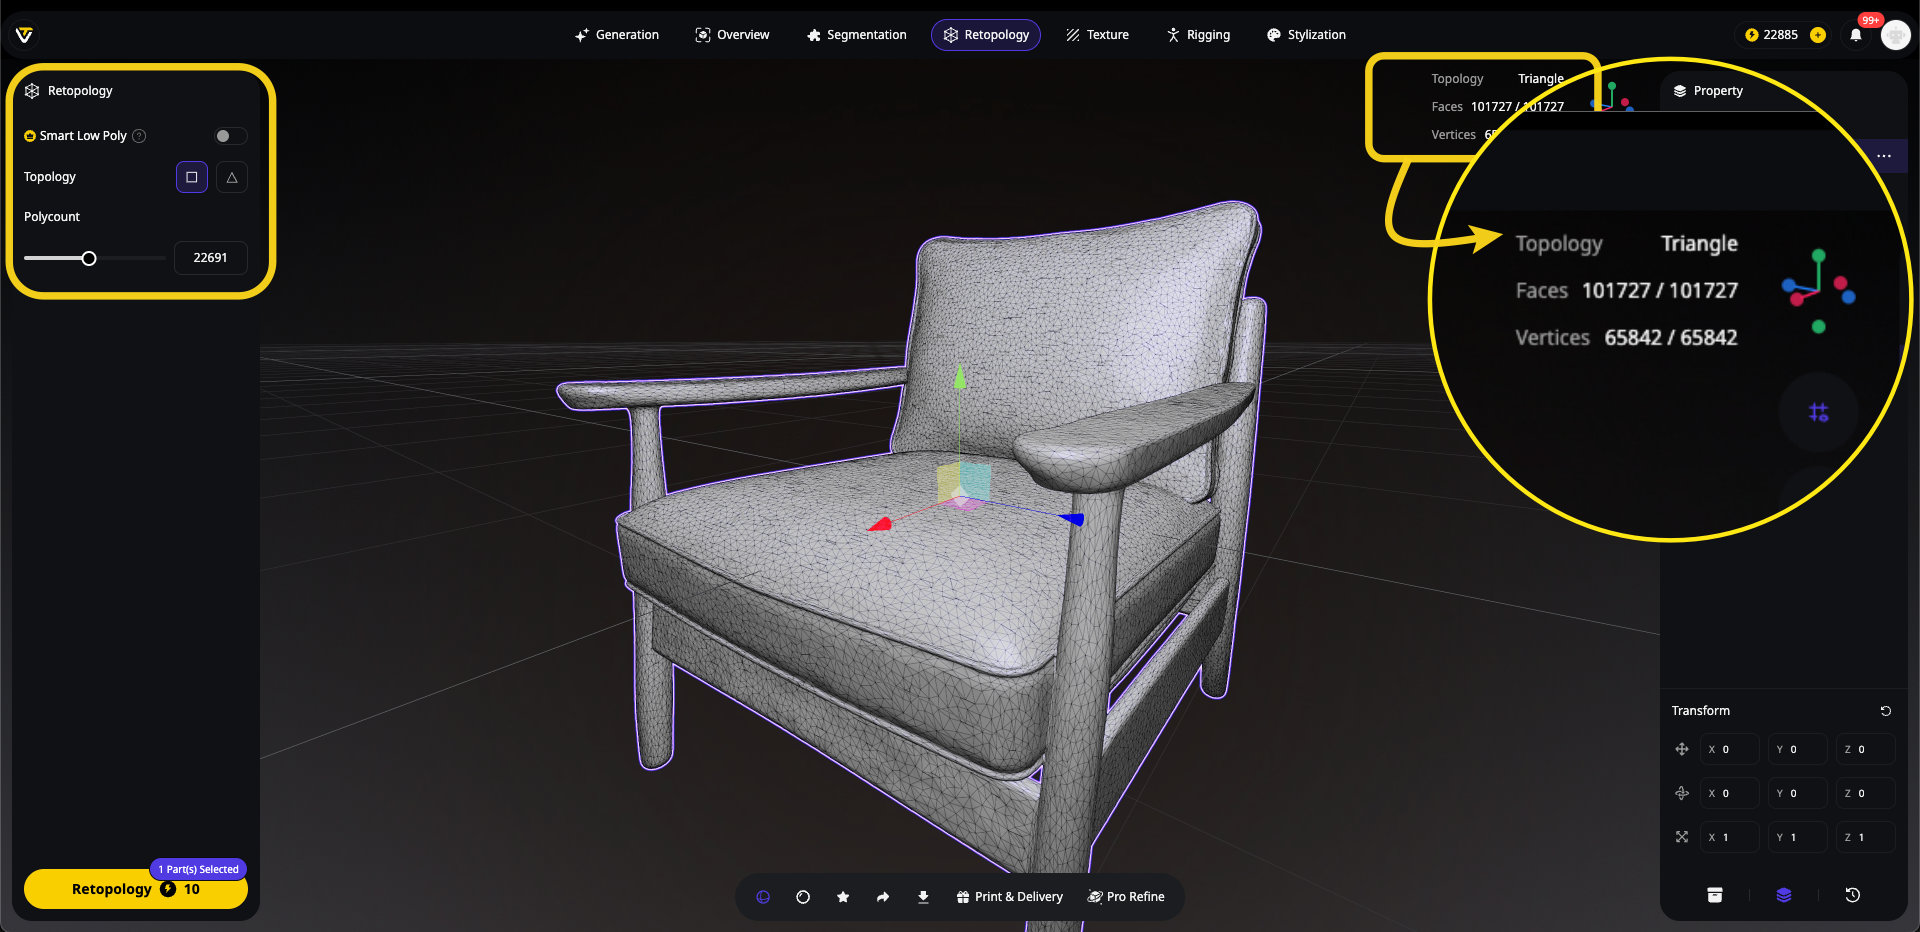
Task: Open the user avatar menu
Action: click(x=1895, y=35)
